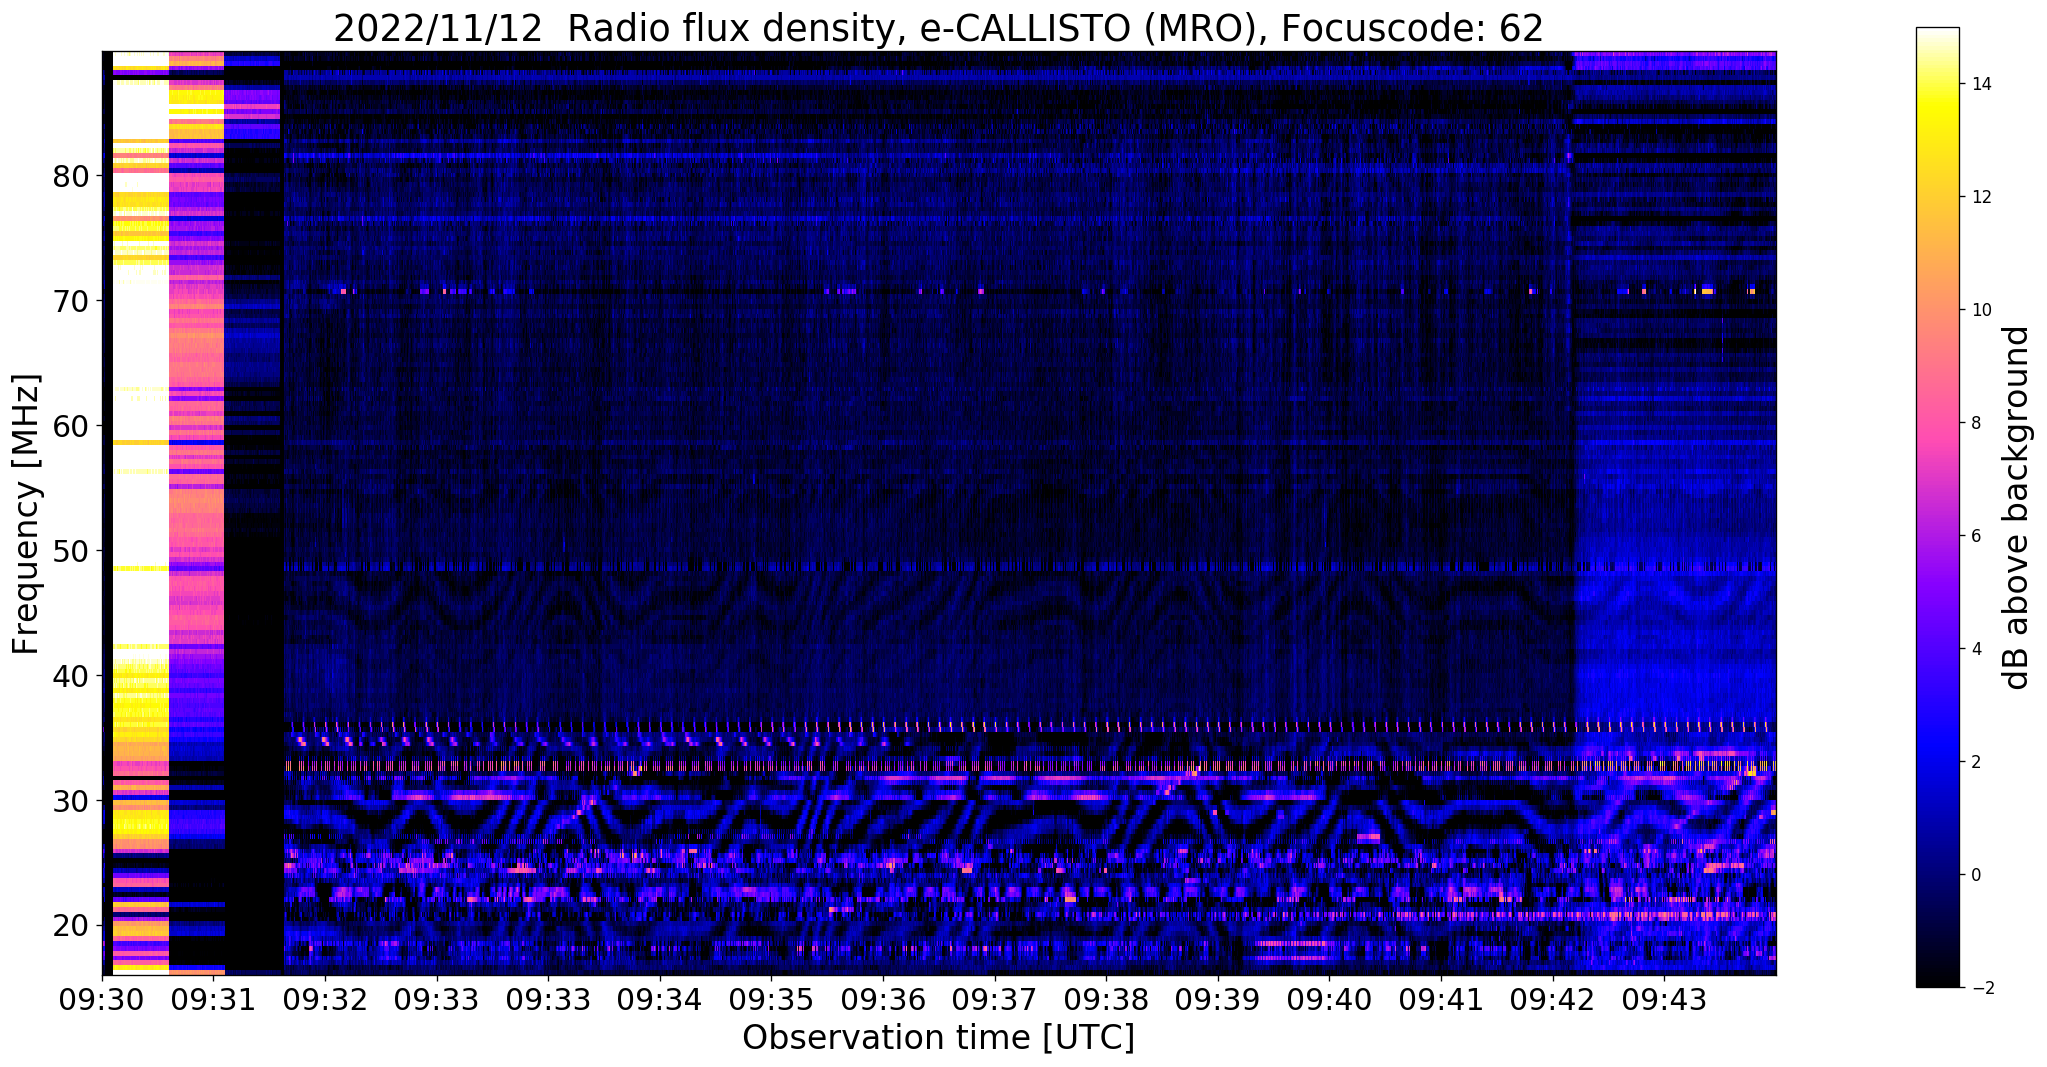Screen dimensions: 2047x1067
Task: Click the 'Observation time [UTC]' axis label
Action: 938,1038
